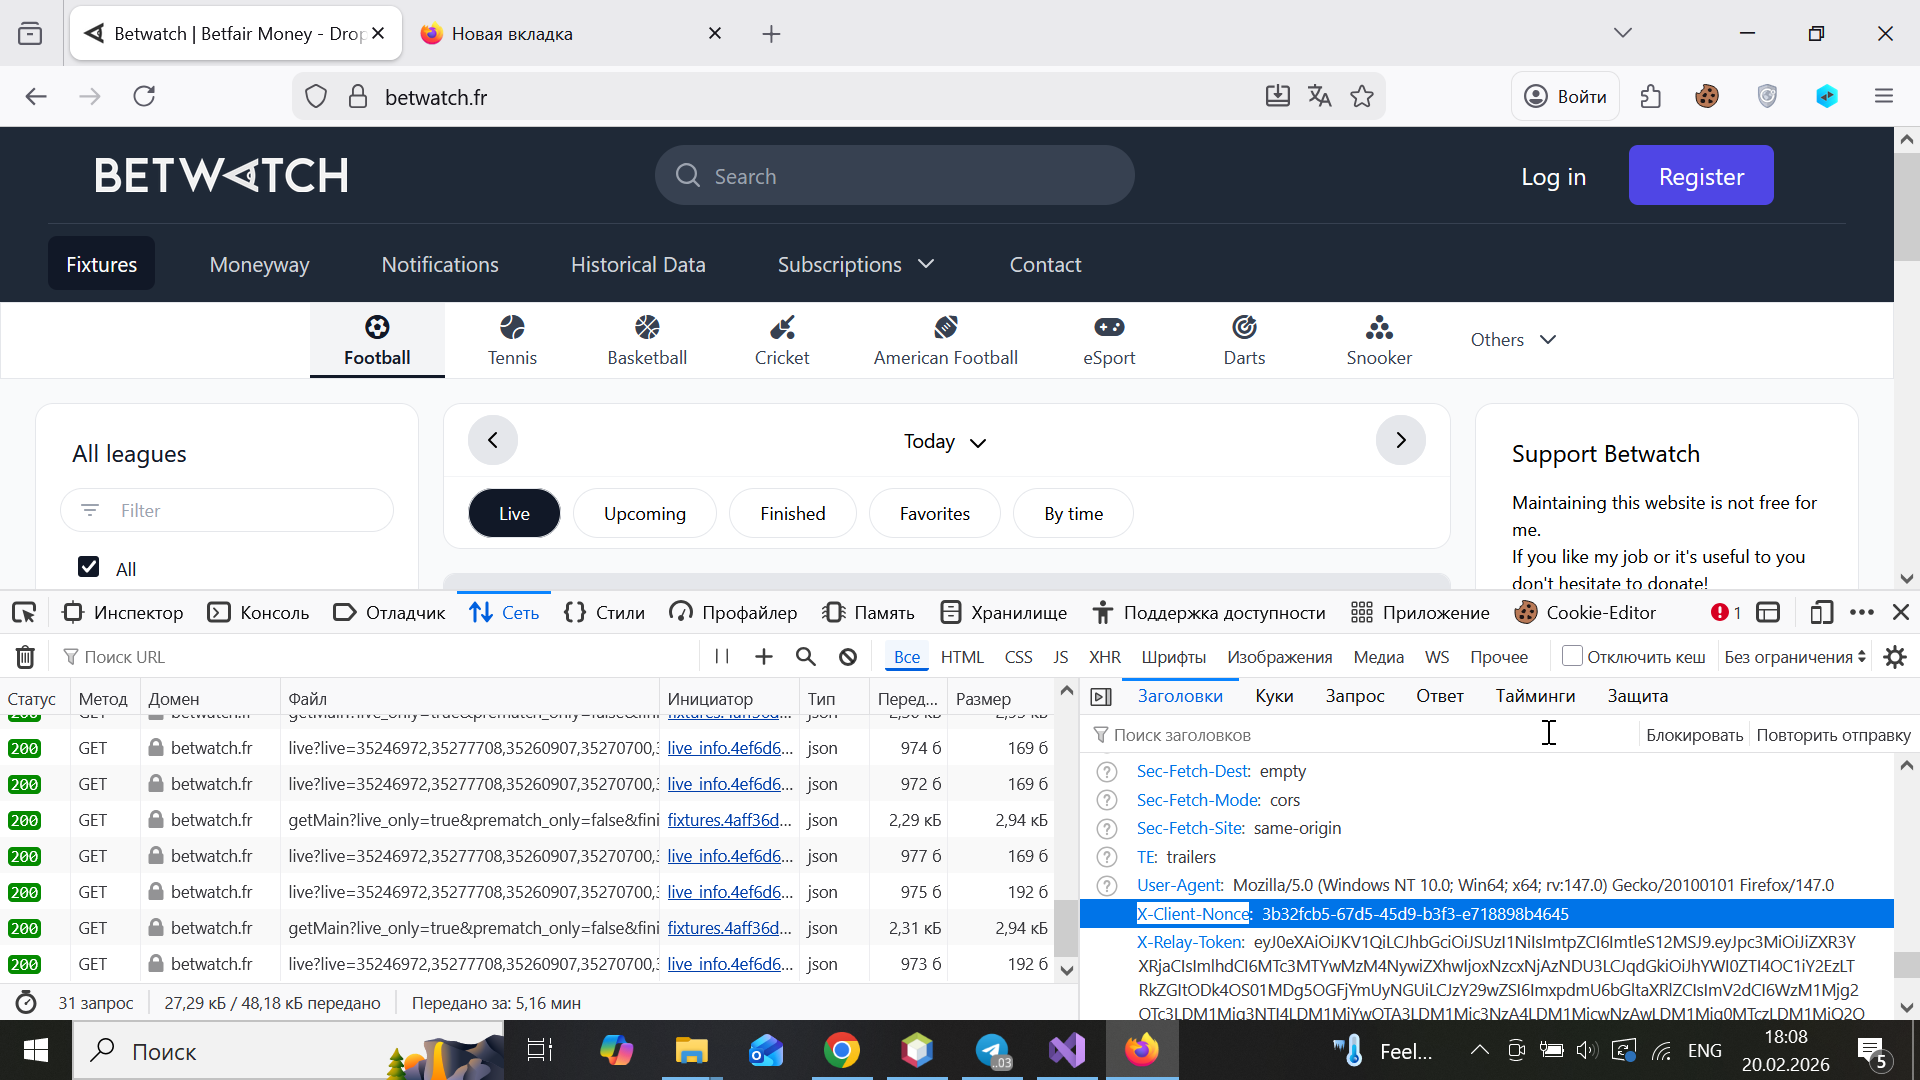Open the network settings gear icon
The height and width of the screenshot is (1080, 1920).
pos(1894,657)
